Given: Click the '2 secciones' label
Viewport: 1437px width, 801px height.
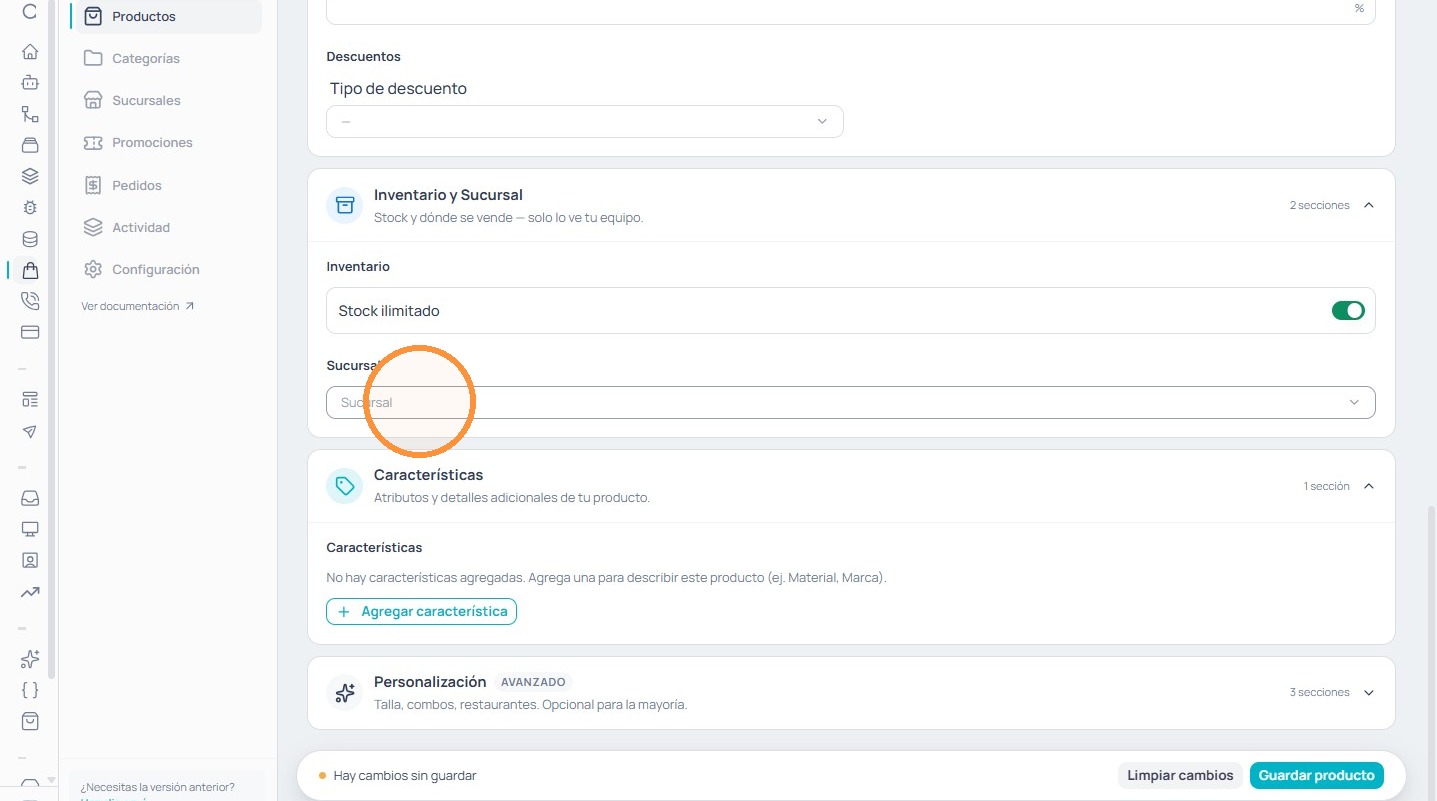Looking at the screenshot, I should tap(1319, 205).
